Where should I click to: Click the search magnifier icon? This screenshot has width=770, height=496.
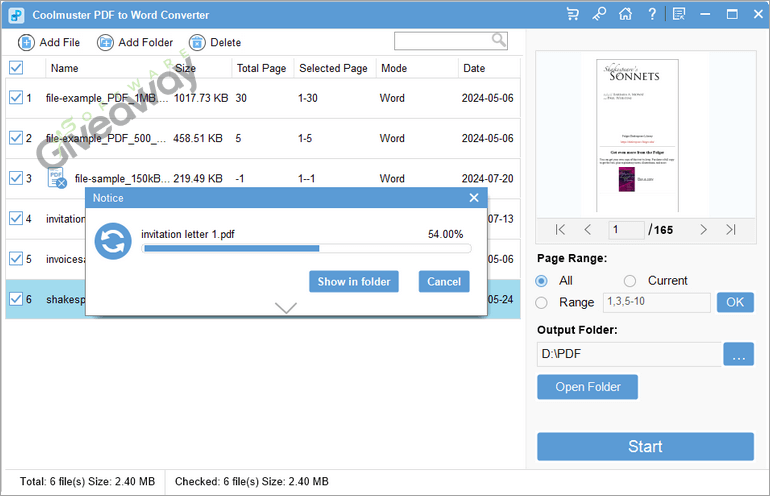[498, 40]
